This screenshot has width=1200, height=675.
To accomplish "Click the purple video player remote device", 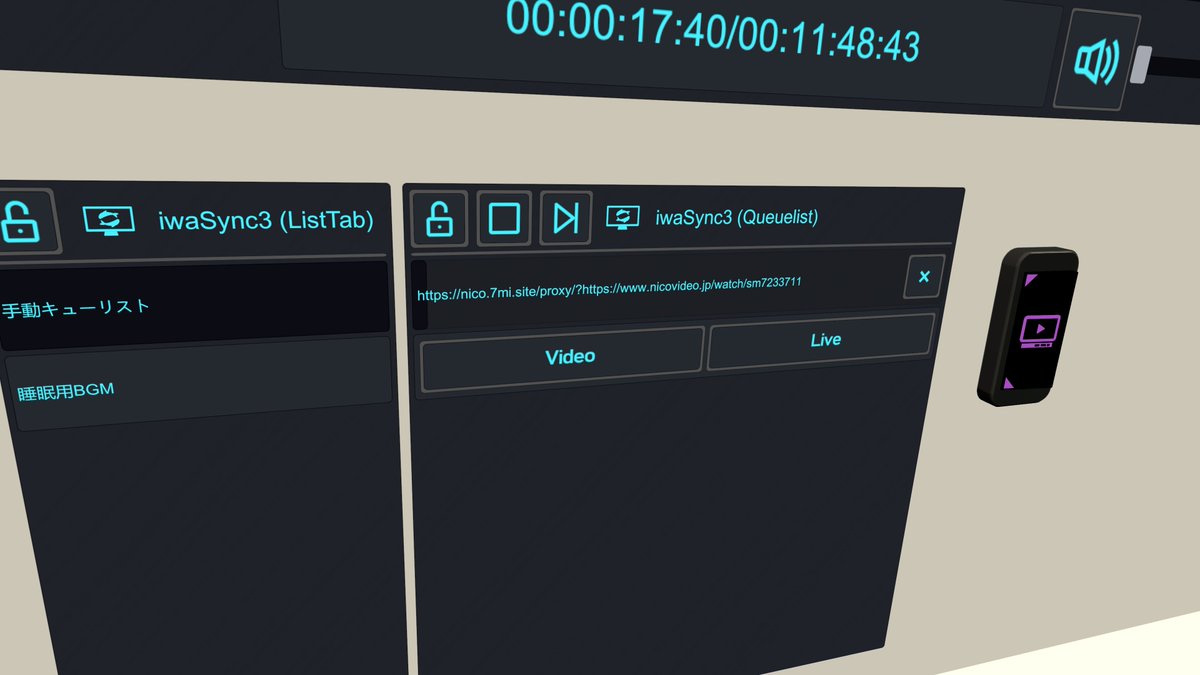I will coord(1029,326).
